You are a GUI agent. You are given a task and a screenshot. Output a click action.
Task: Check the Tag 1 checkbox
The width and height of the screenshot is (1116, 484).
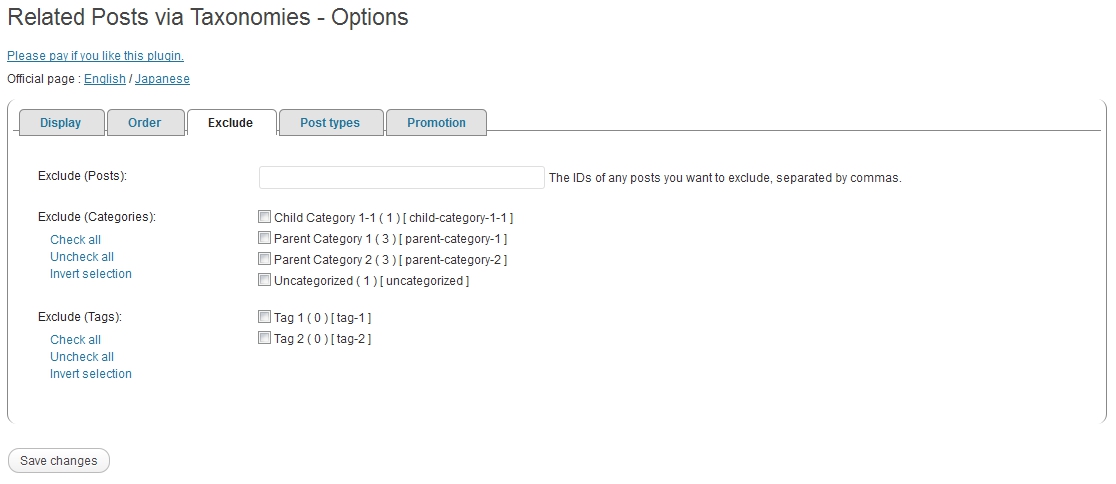[x=265, y=317]
